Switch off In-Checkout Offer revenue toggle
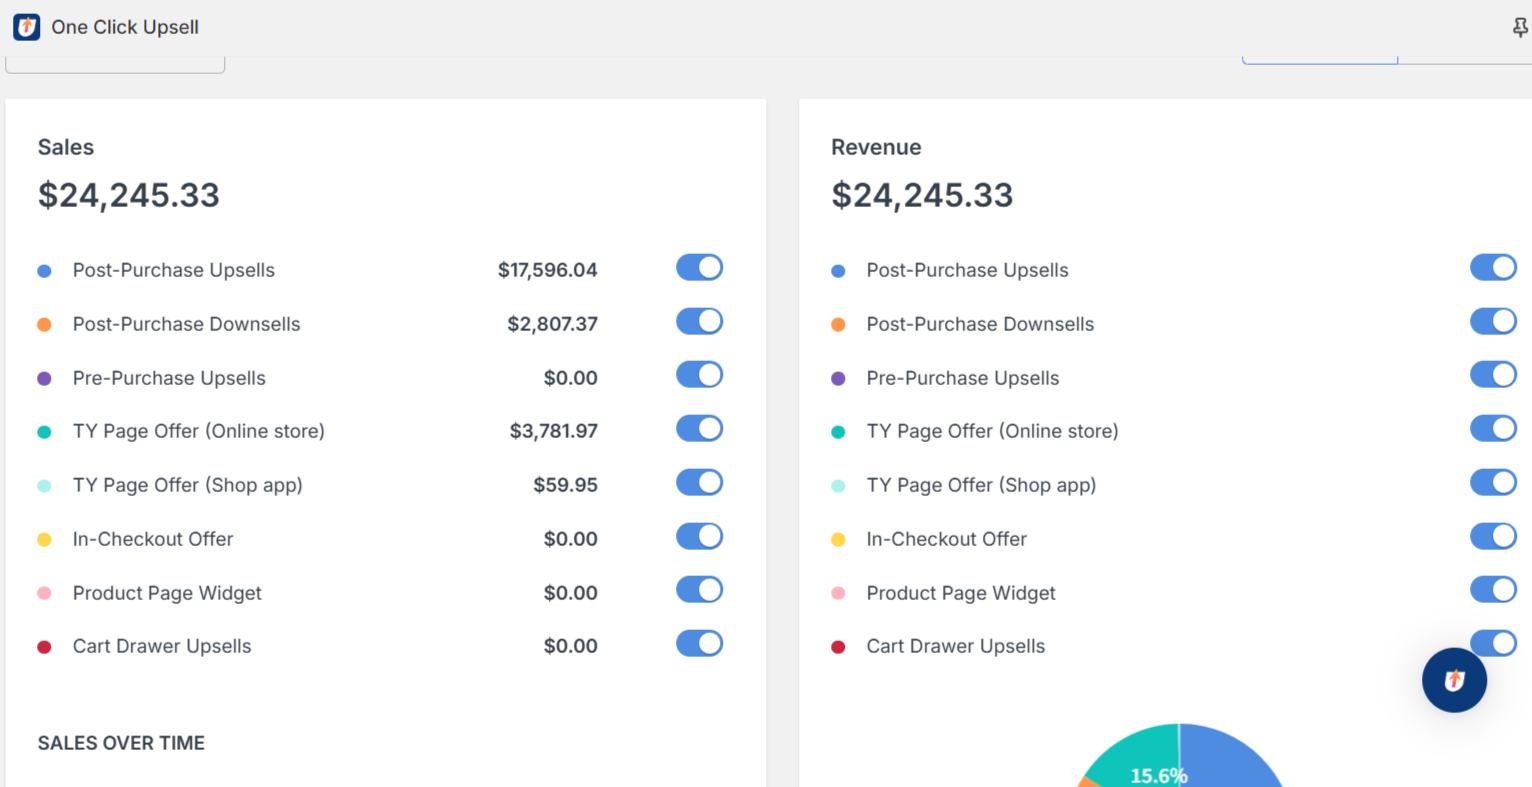1532x787 pixels. (x=1493, y=537)
